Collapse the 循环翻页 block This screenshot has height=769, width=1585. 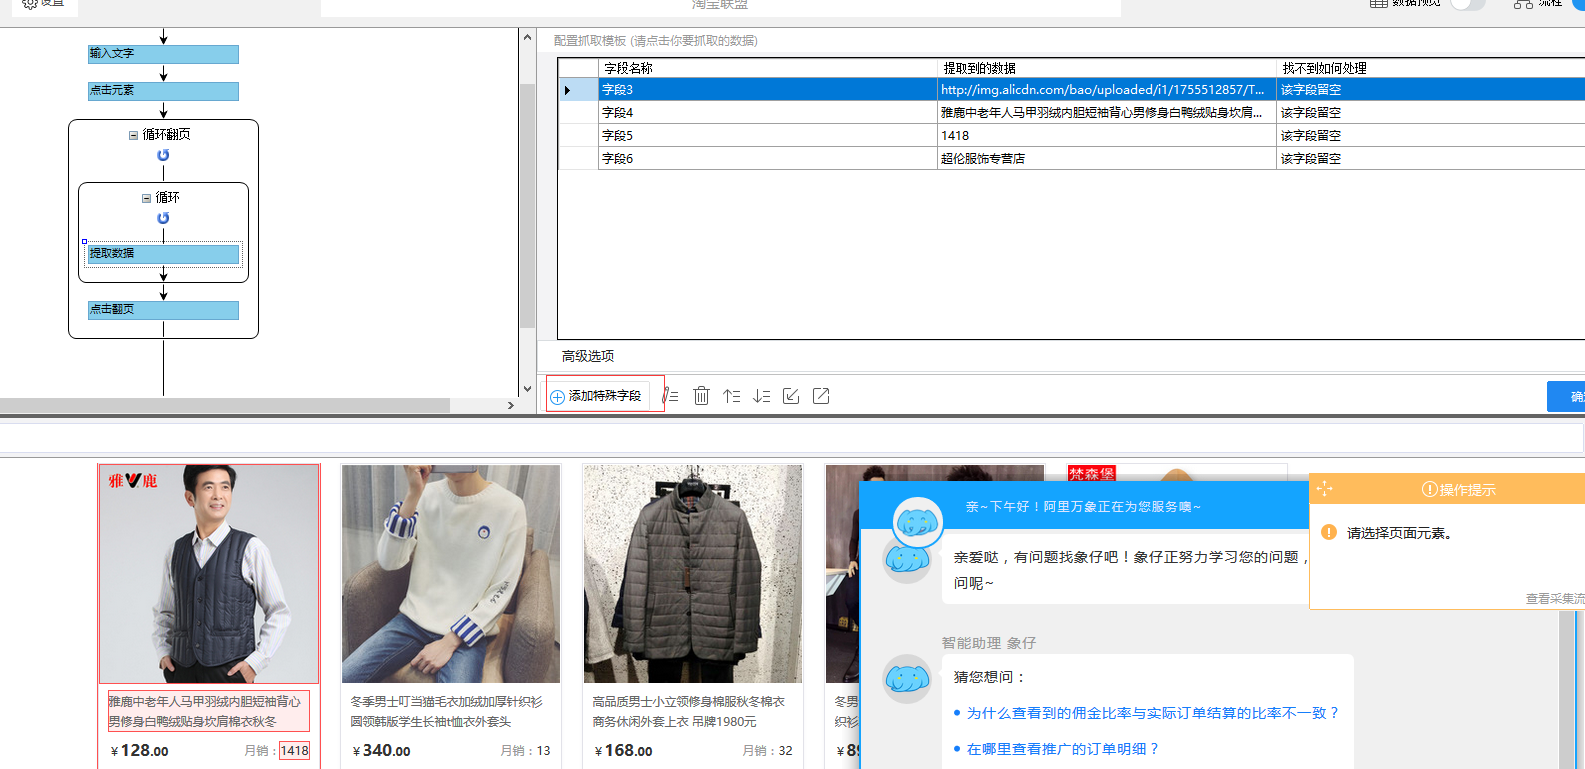133,135
